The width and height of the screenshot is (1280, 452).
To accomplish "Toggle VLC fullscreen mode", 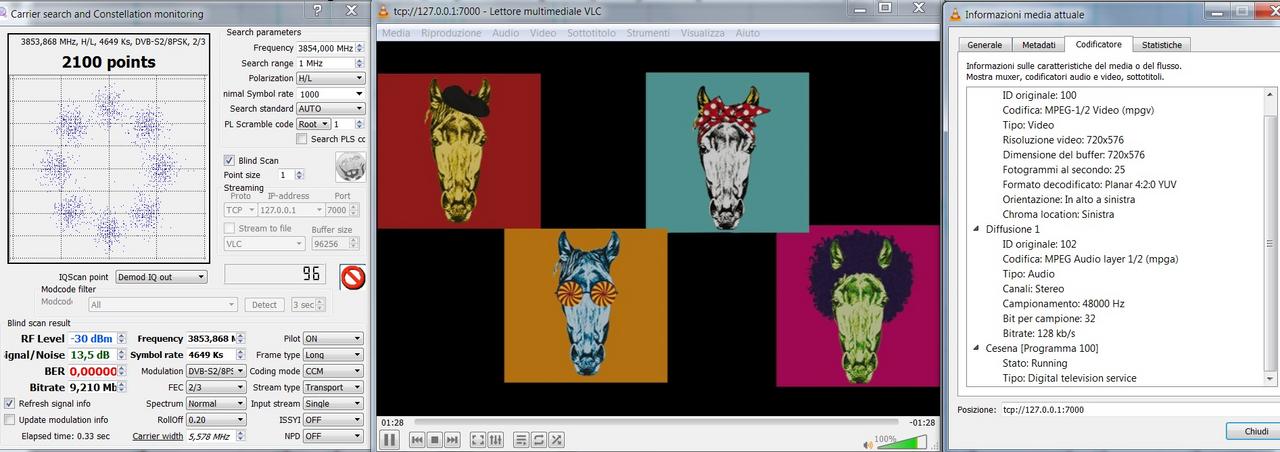I will click(x=478, y=439).
